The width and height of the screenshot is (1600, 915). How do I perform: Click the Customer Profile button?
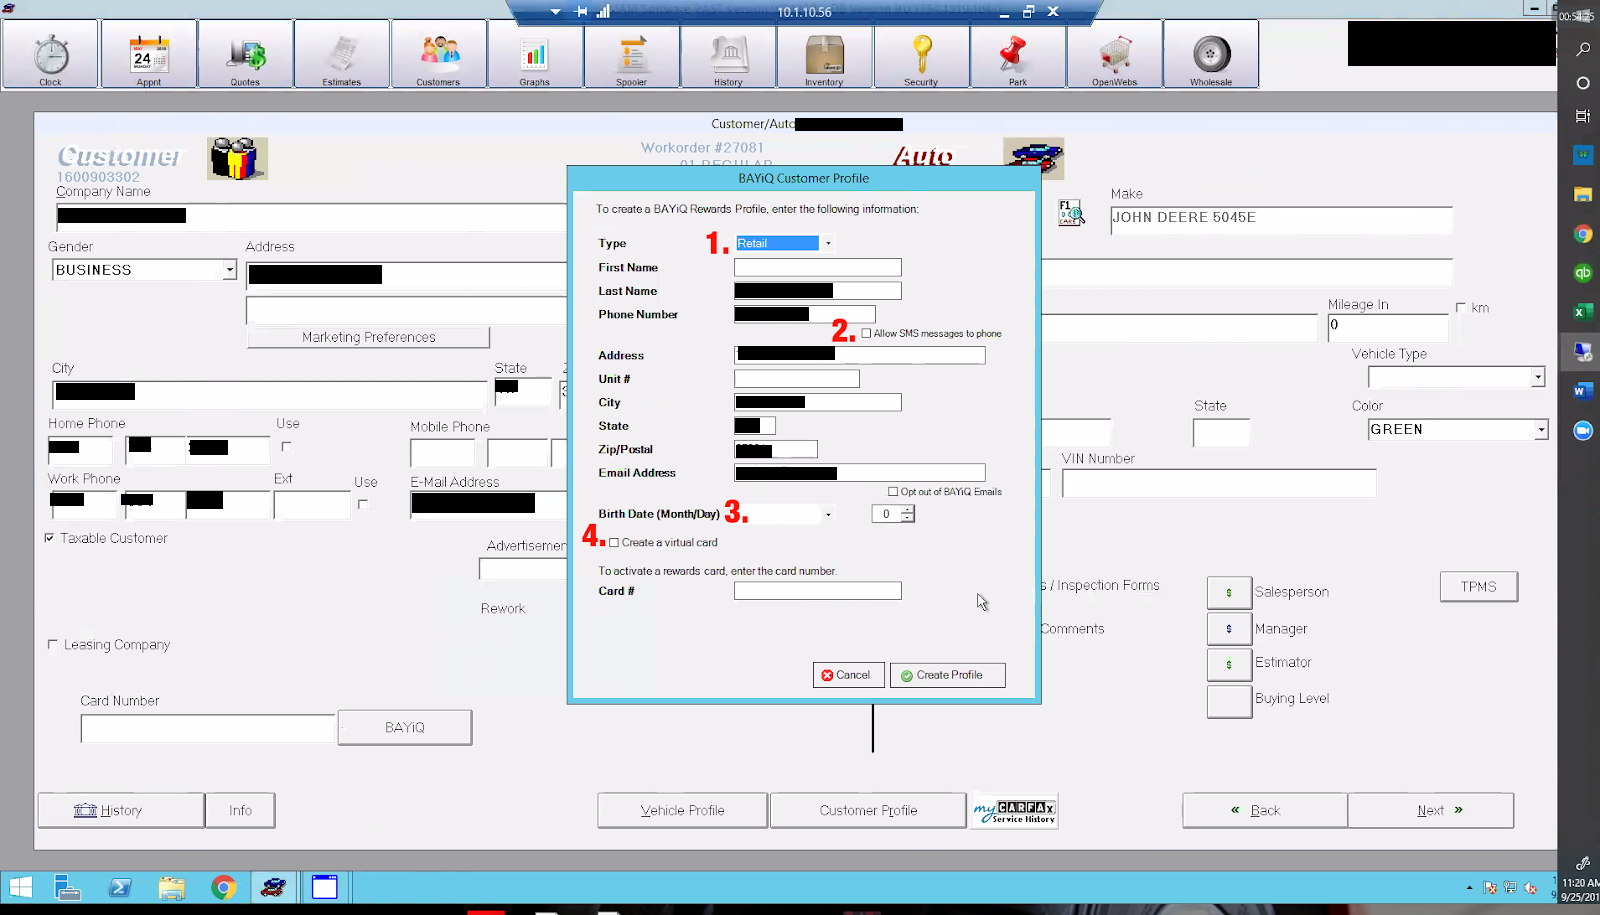868,810
